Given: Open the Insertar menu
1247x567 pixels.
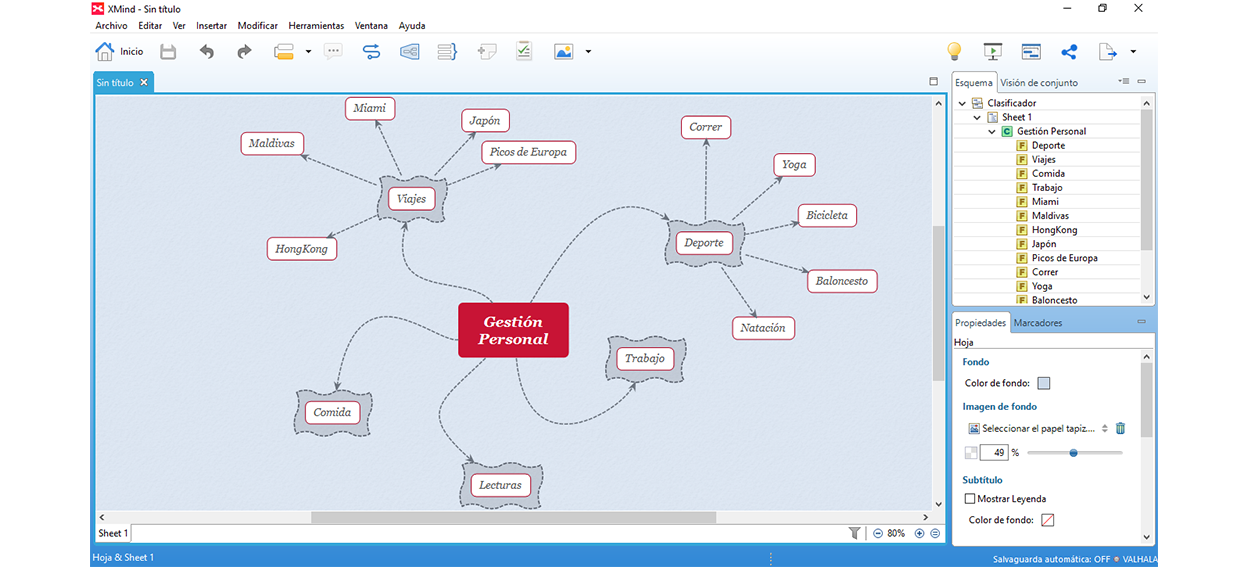Looking at the screenshot, I should coord(211,26).
